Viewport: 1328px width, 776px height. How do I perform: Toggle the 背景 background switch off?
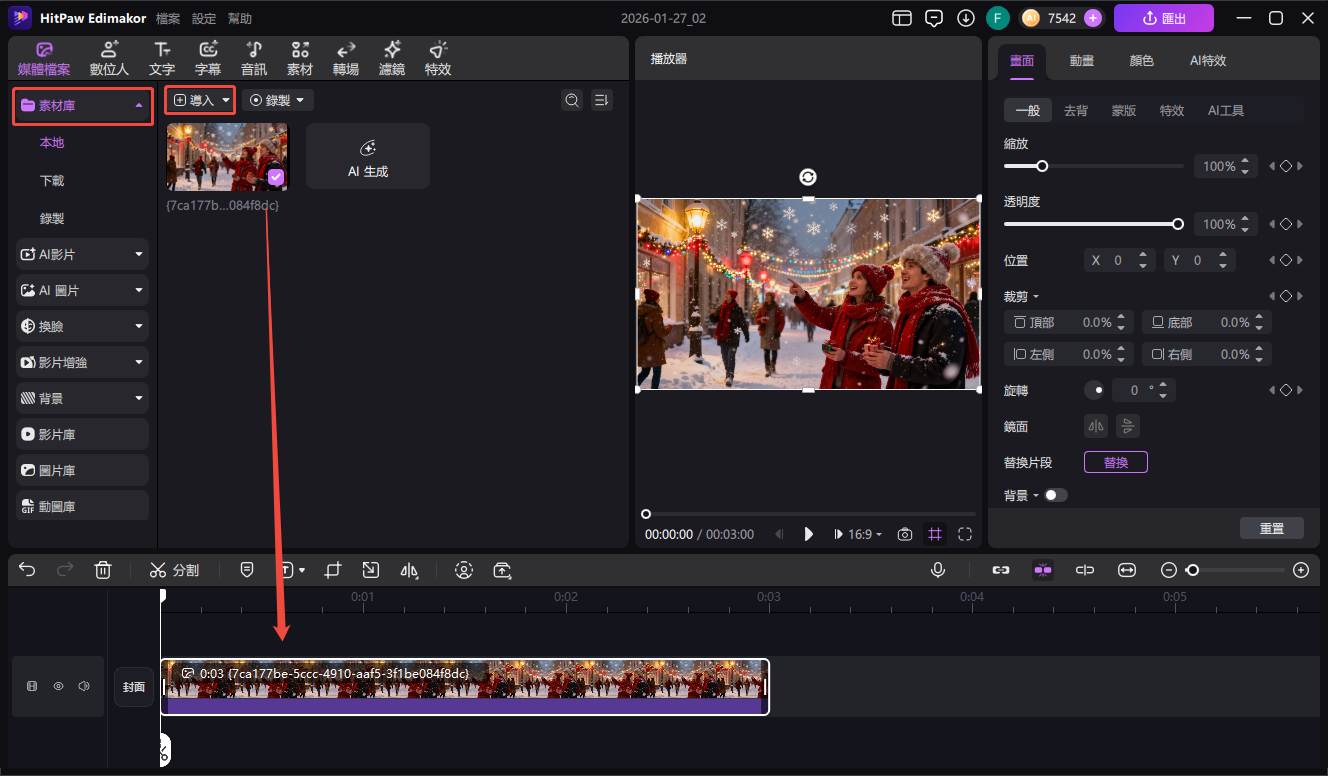pos(1057,494)
